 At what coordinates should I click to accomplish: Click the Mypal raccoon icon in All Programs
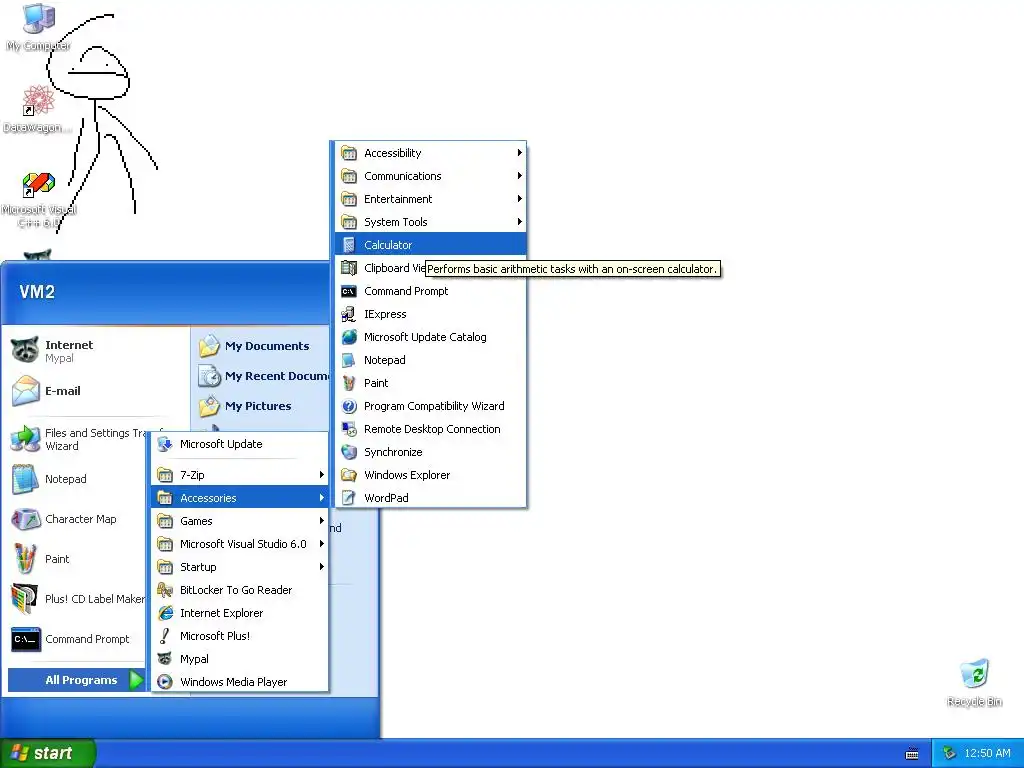click(165, 659)
